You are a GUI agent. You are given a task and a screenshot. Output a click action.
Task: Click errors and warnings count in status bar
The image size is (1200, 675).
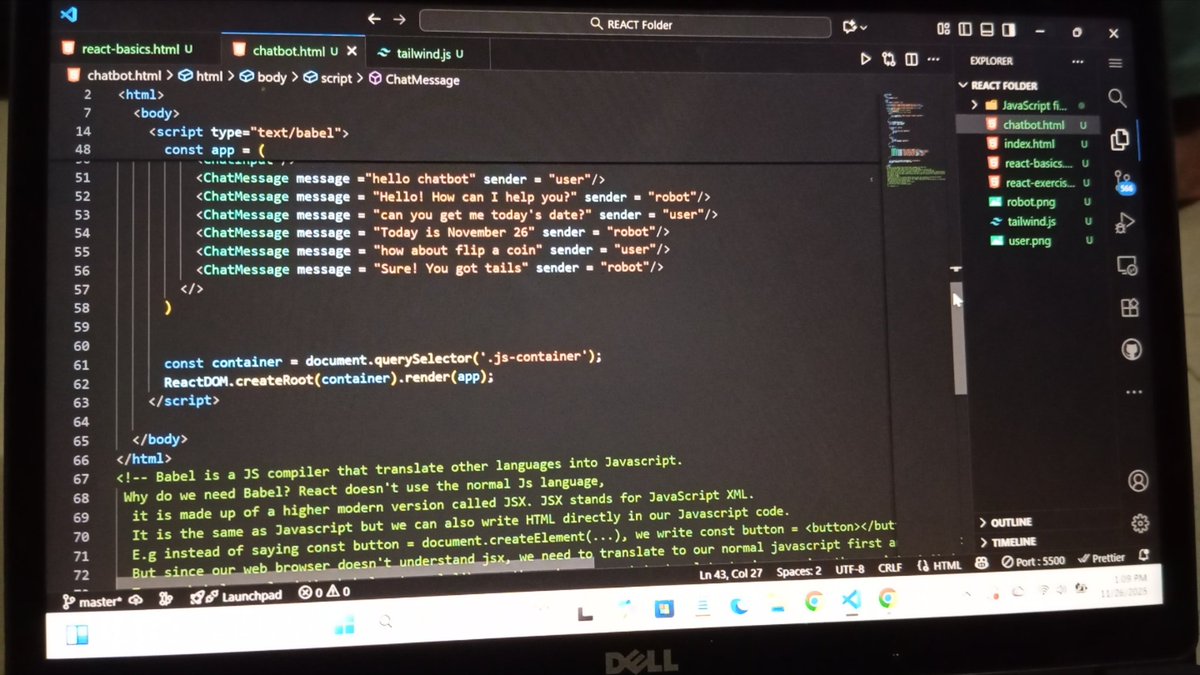(x=324, y=592)
